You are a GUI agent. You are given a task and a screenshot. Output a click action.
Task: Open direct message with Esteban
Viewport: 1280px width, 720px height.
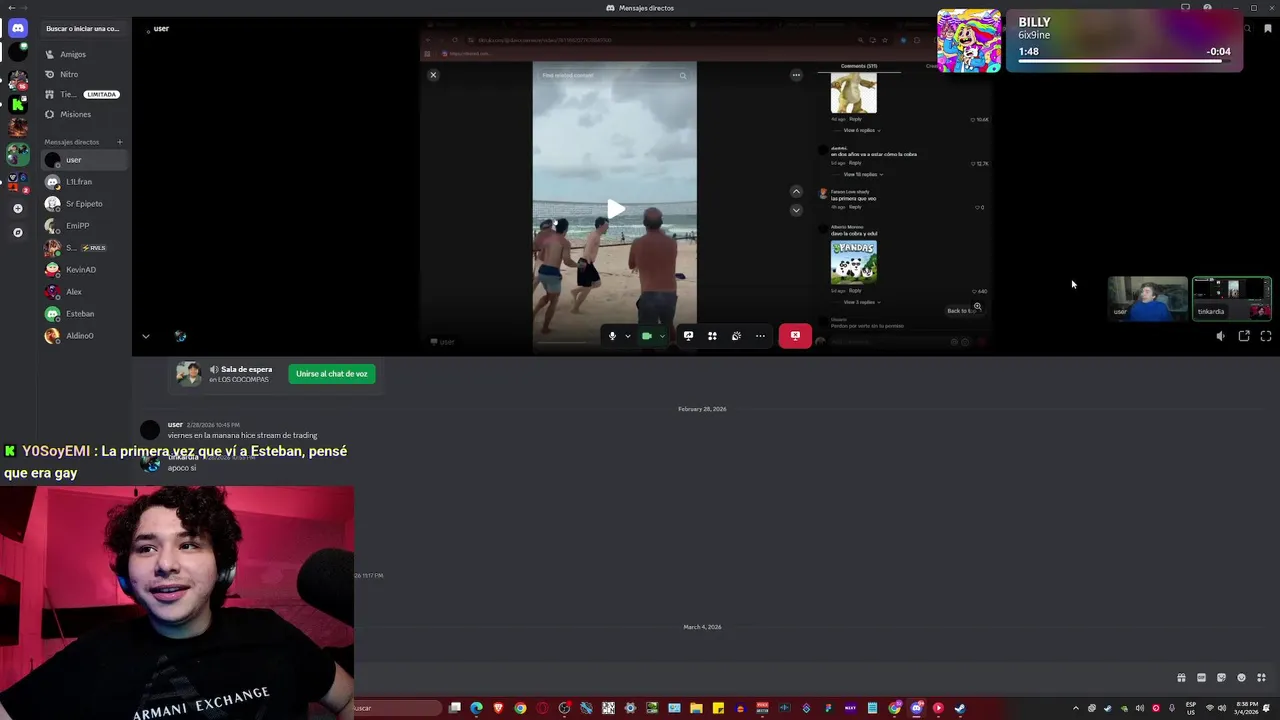84,314
